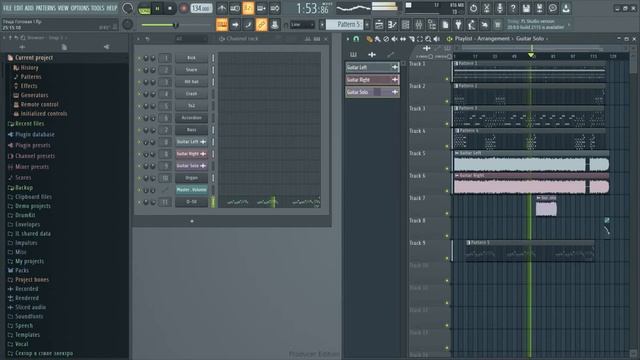Image resolution: width=640 pixels, height=360 pixels.
Task: Toggle the playlist magnet snap icon
Action: point(356,39)
